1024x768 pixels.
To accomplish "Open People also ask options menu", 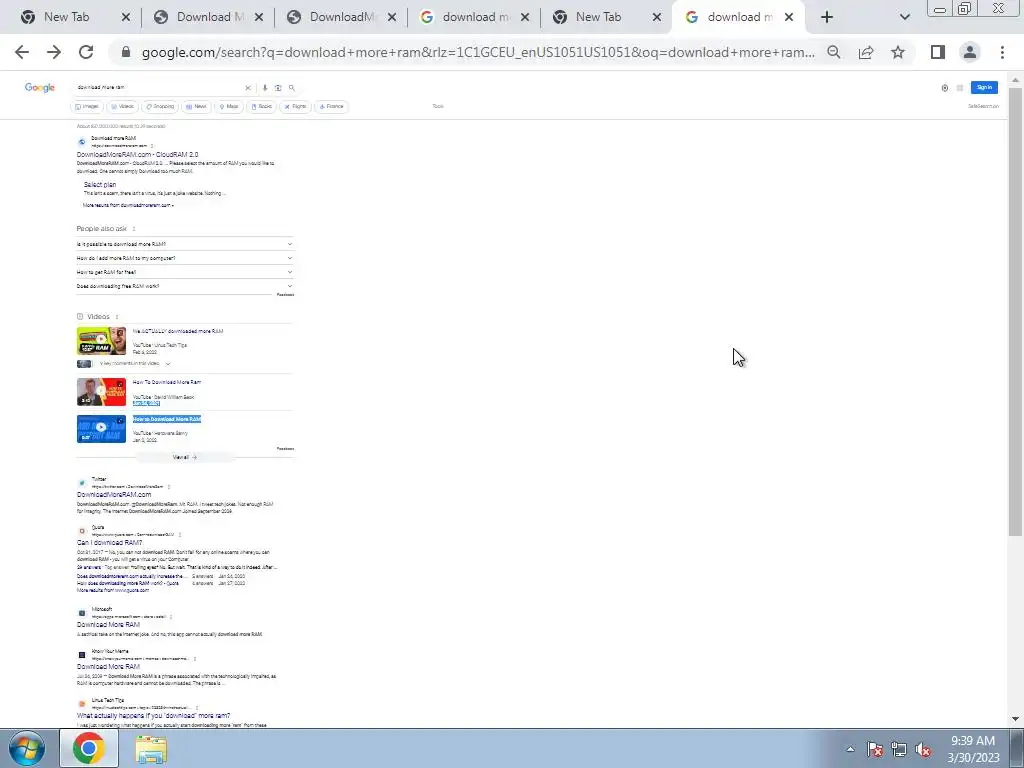I will pyautogui.click(x=134, y=229).
